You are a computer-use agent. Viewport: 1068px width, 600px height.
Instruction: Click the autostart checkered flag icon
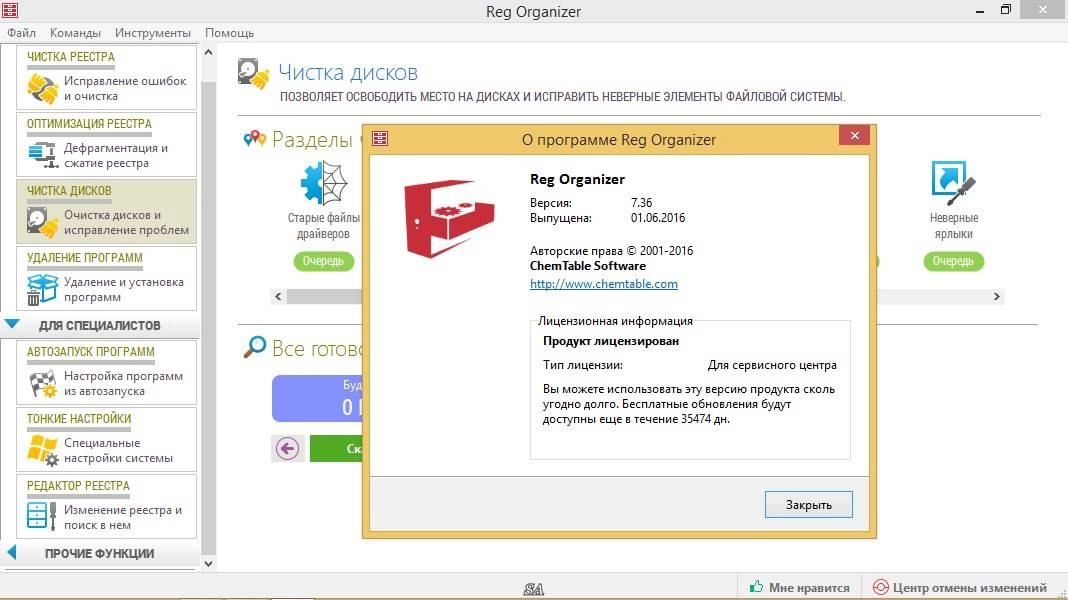(42, 383)
